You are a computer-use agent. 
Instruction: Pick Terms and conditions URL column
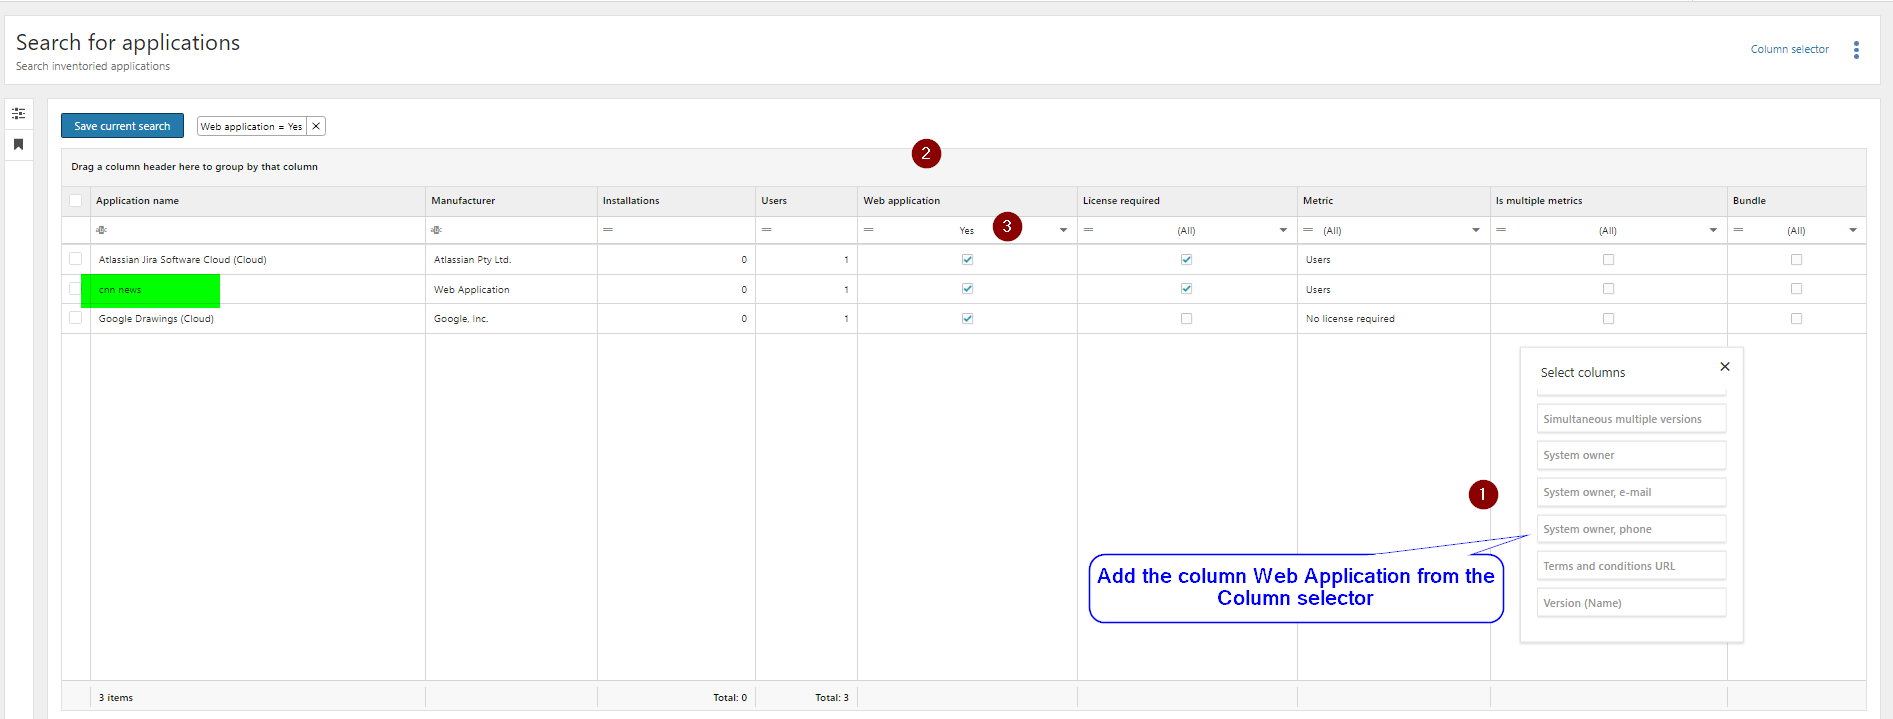1631,566
